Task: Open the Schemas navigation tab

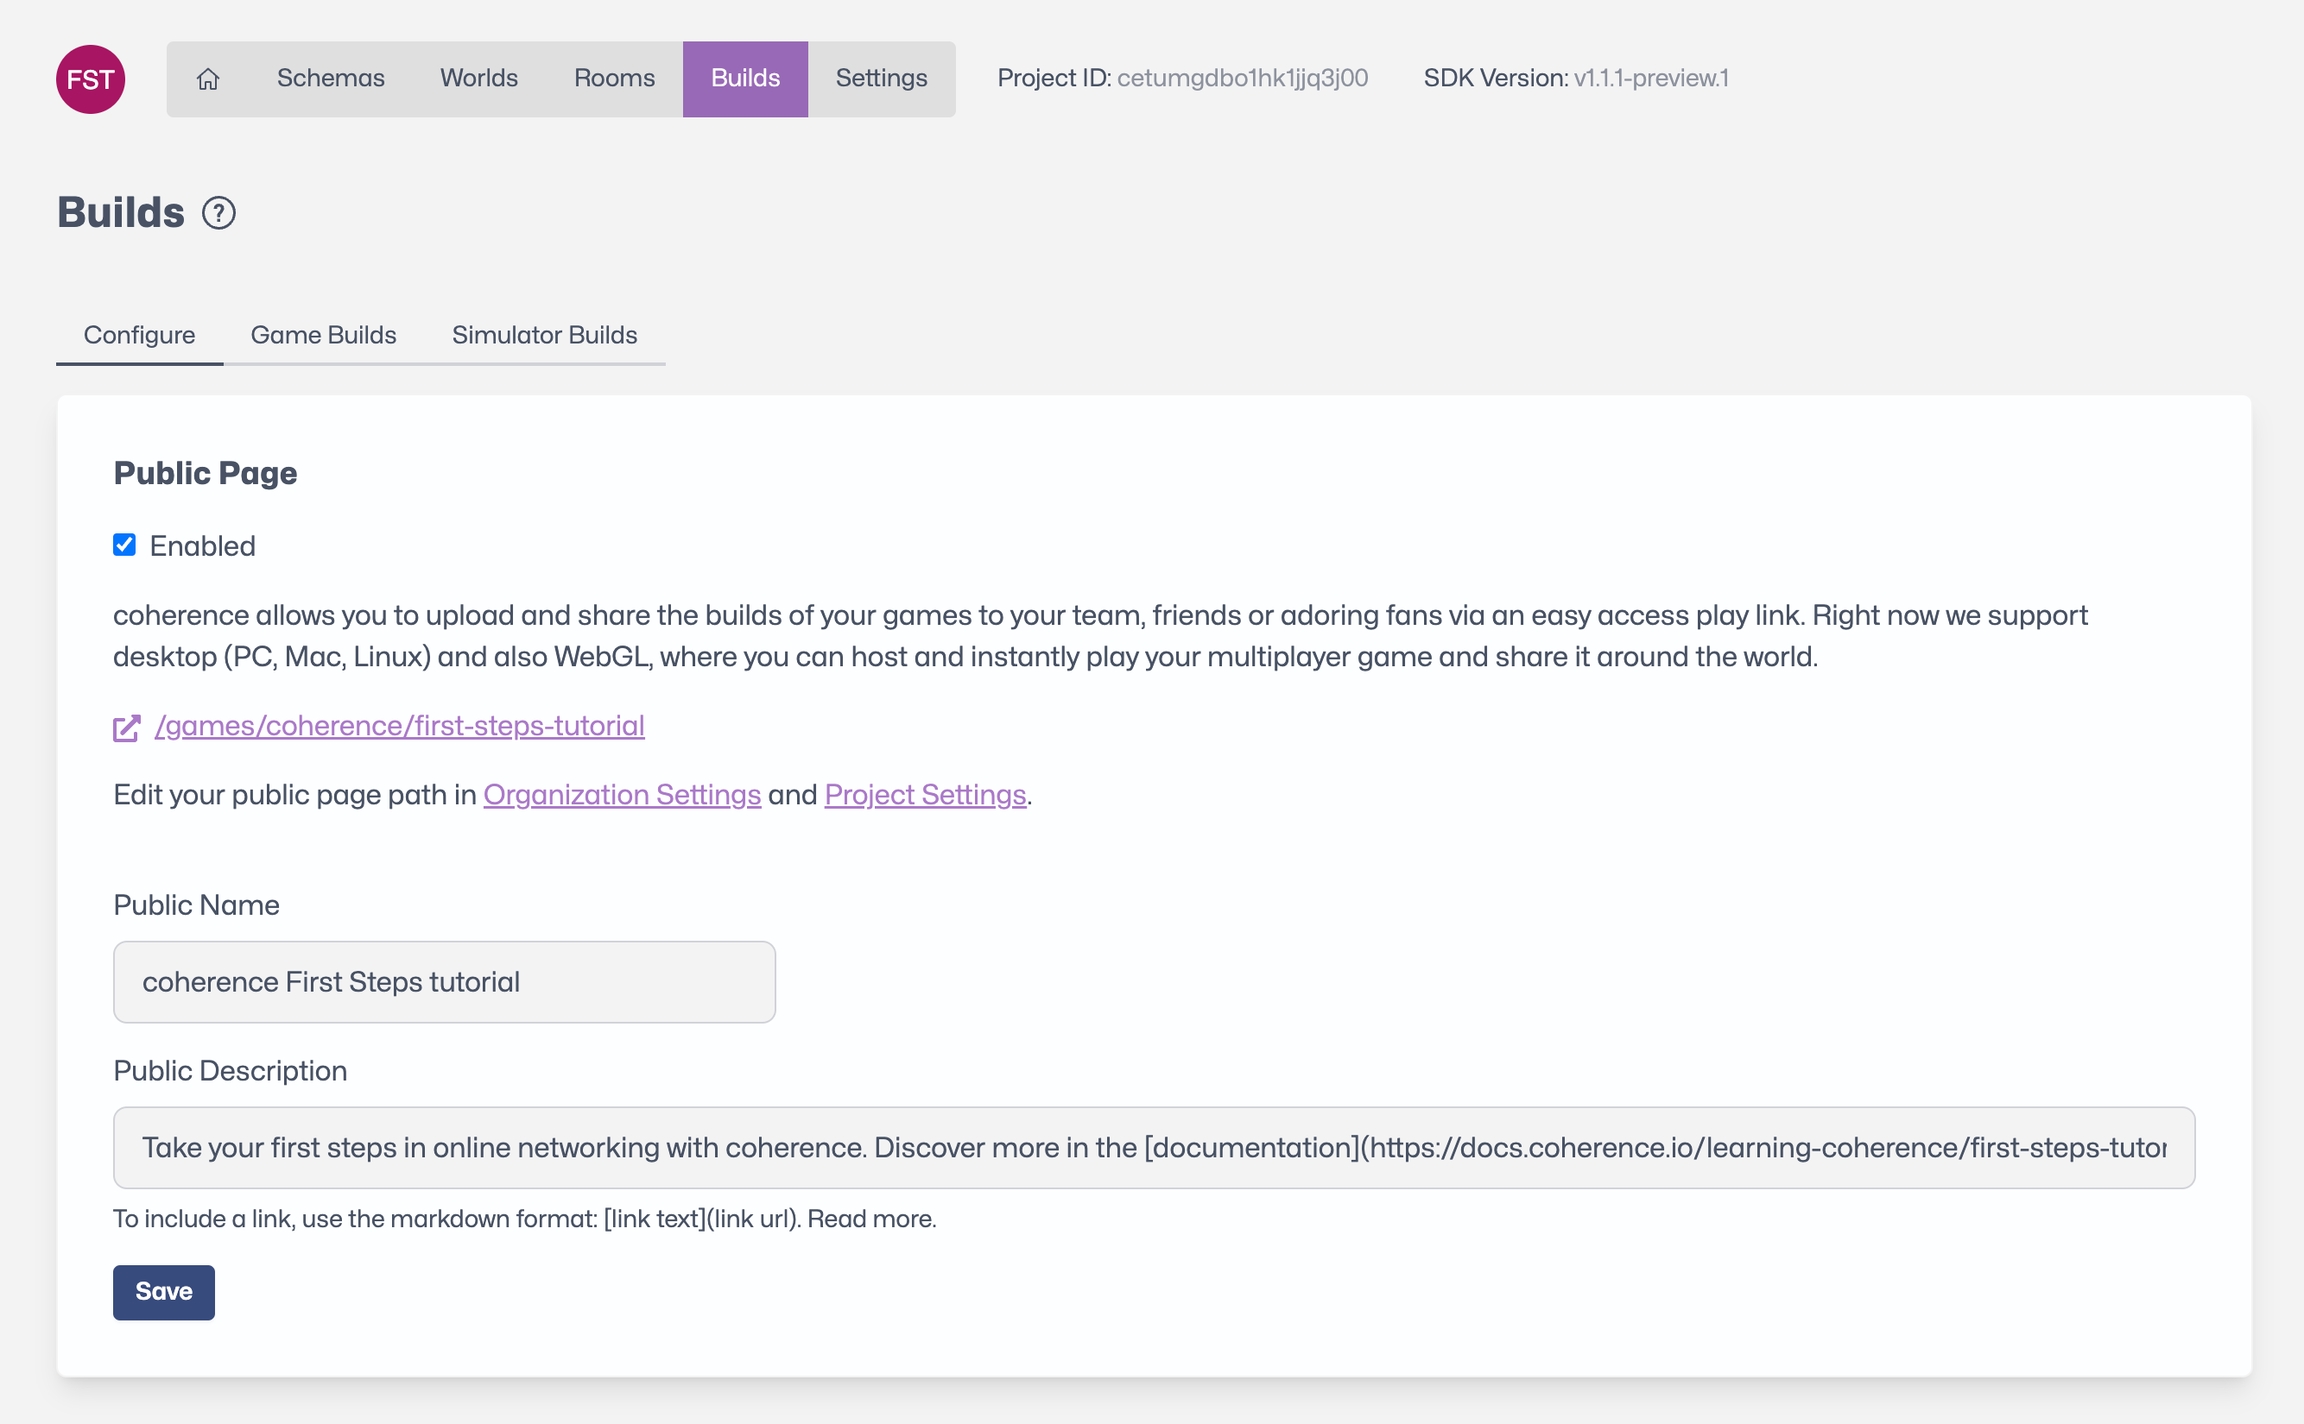Action: (330, 79)
